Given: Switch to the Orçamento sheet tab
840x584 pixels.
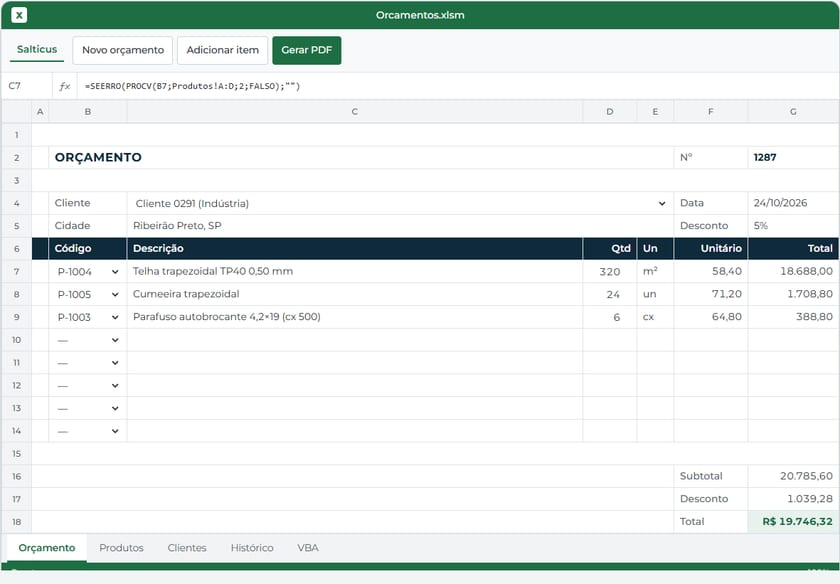Looking at the screenshot, I should (47, 548).
